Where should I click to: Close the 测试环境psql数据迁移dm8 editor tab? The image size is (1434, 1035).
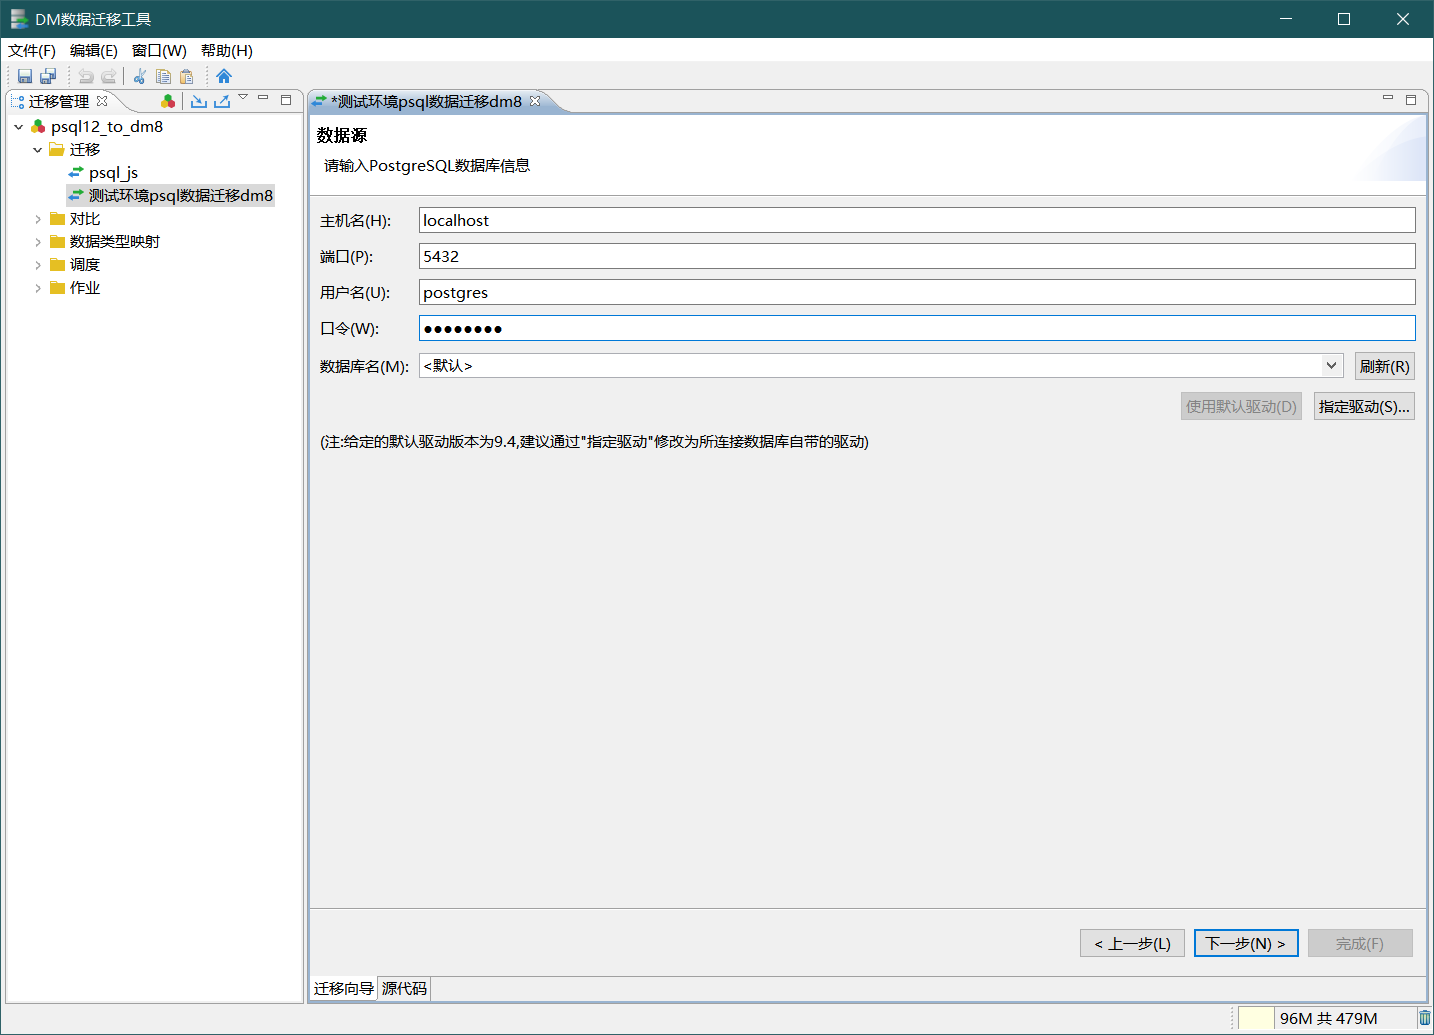coord(535,101)
